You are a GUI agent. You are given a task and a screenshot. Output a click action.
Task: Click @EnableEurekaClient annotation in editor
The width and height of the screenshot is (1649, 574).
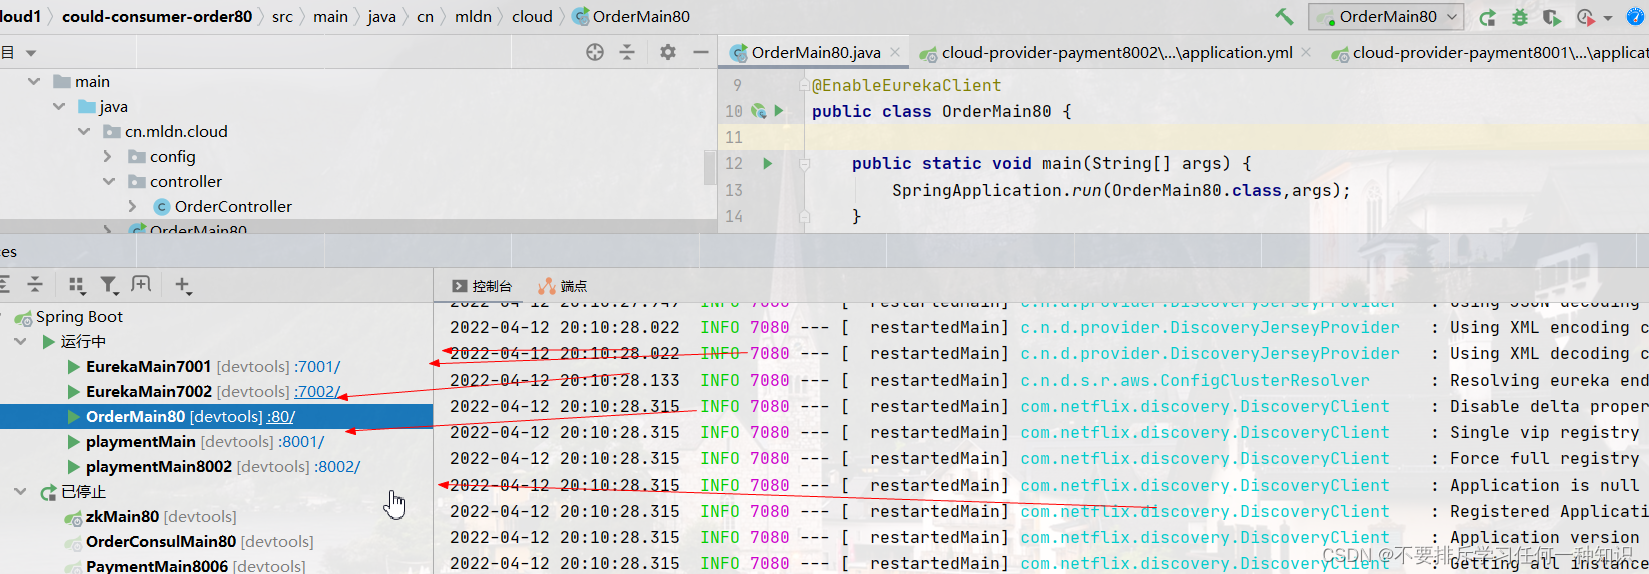[x=906, y=85]
